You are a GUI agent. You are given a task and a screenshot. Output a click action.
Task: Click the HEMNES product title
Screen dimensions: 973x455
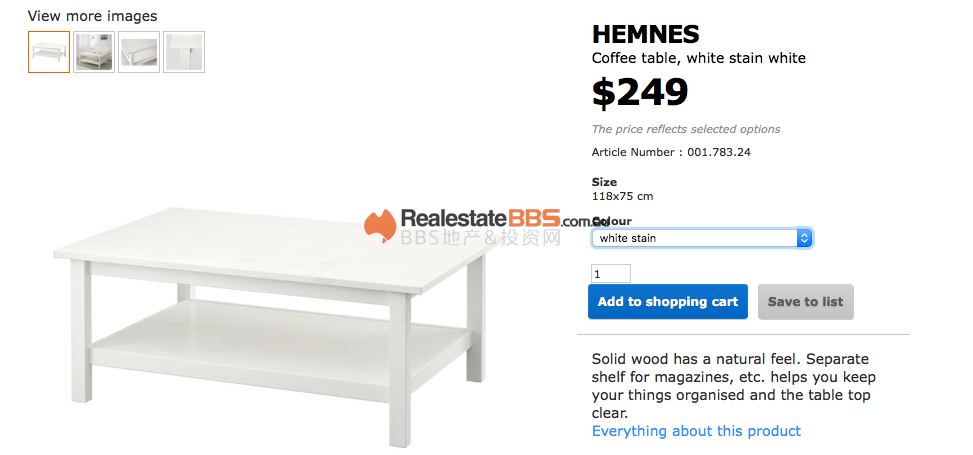point(645,34)
